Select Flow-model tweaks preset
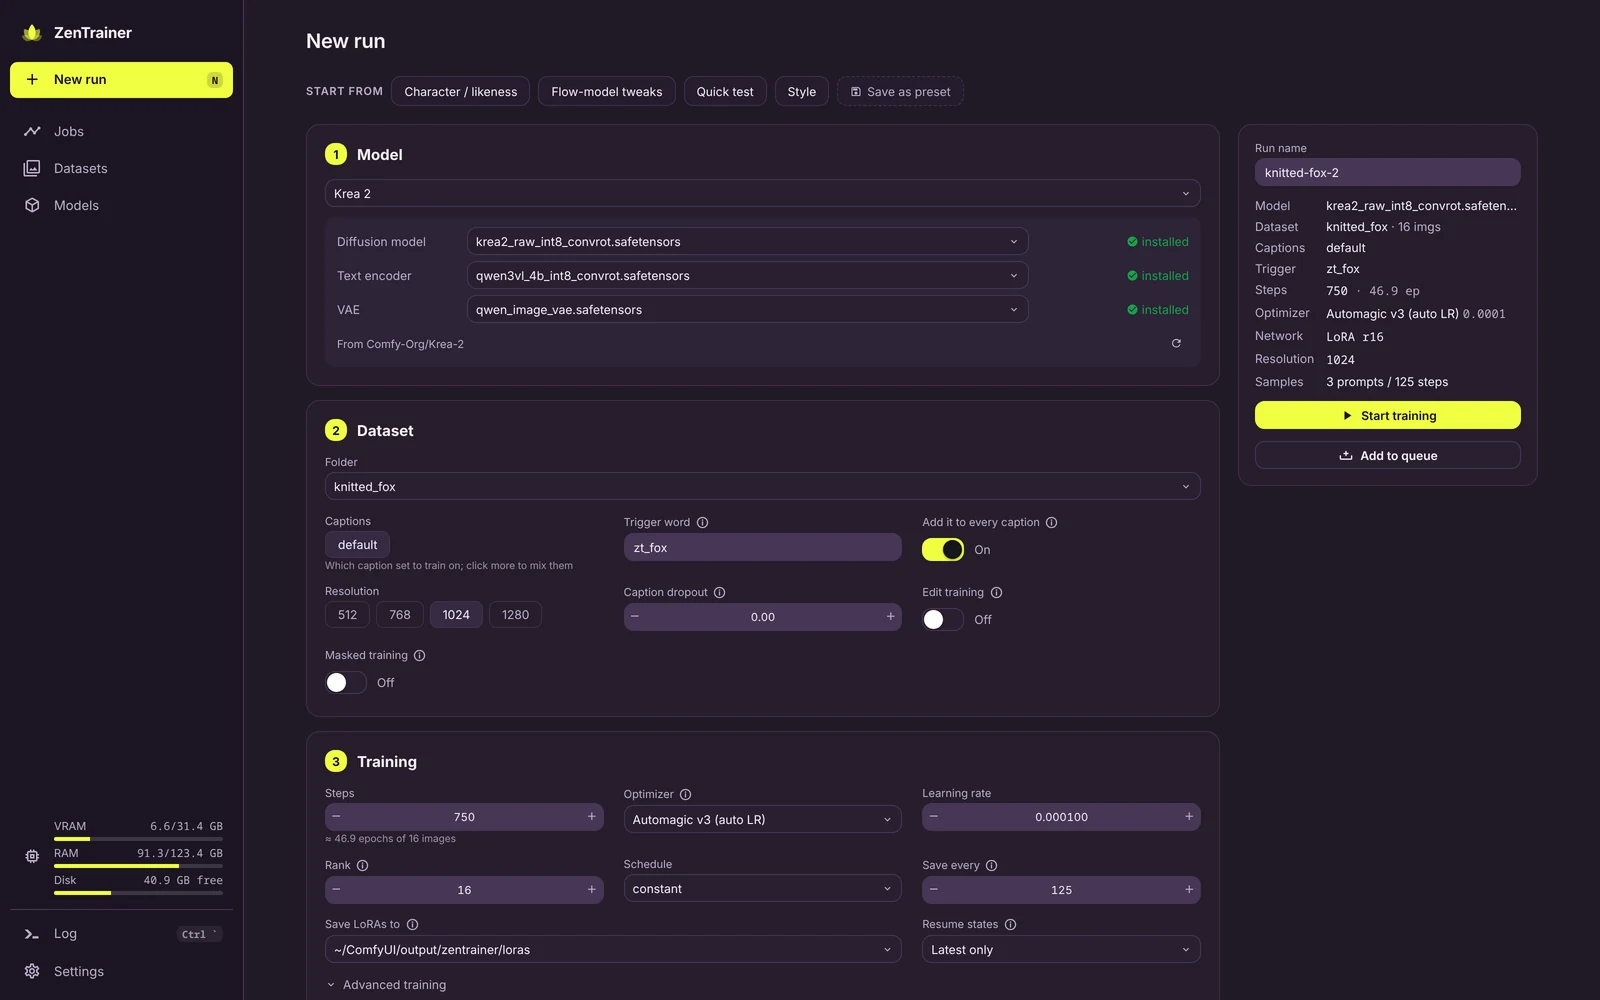 coord(607,91)
